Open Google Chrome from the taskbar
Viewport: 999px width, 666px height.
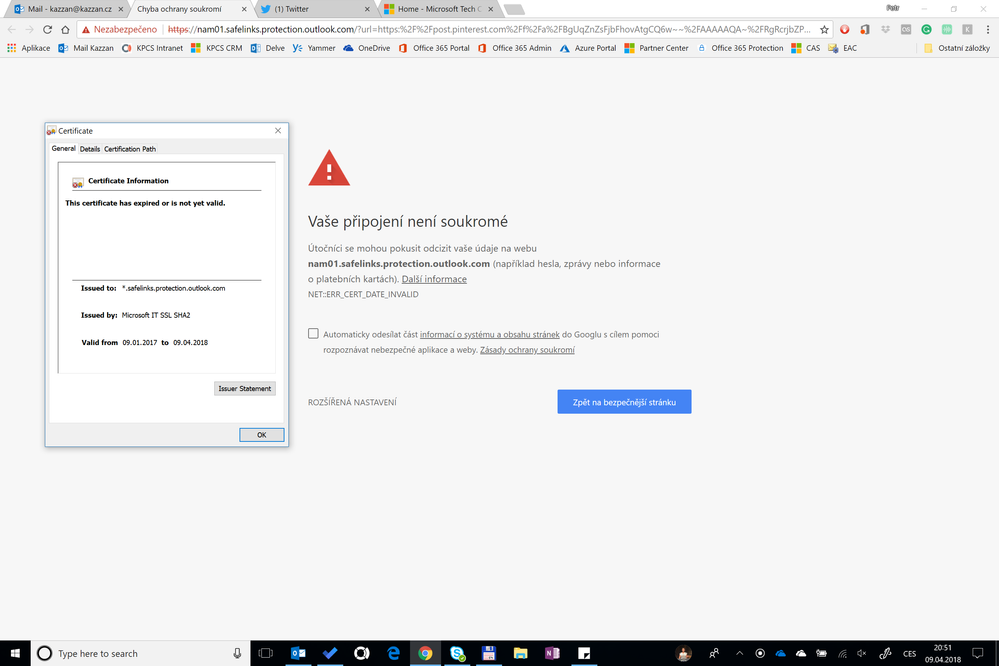(425, 653)
